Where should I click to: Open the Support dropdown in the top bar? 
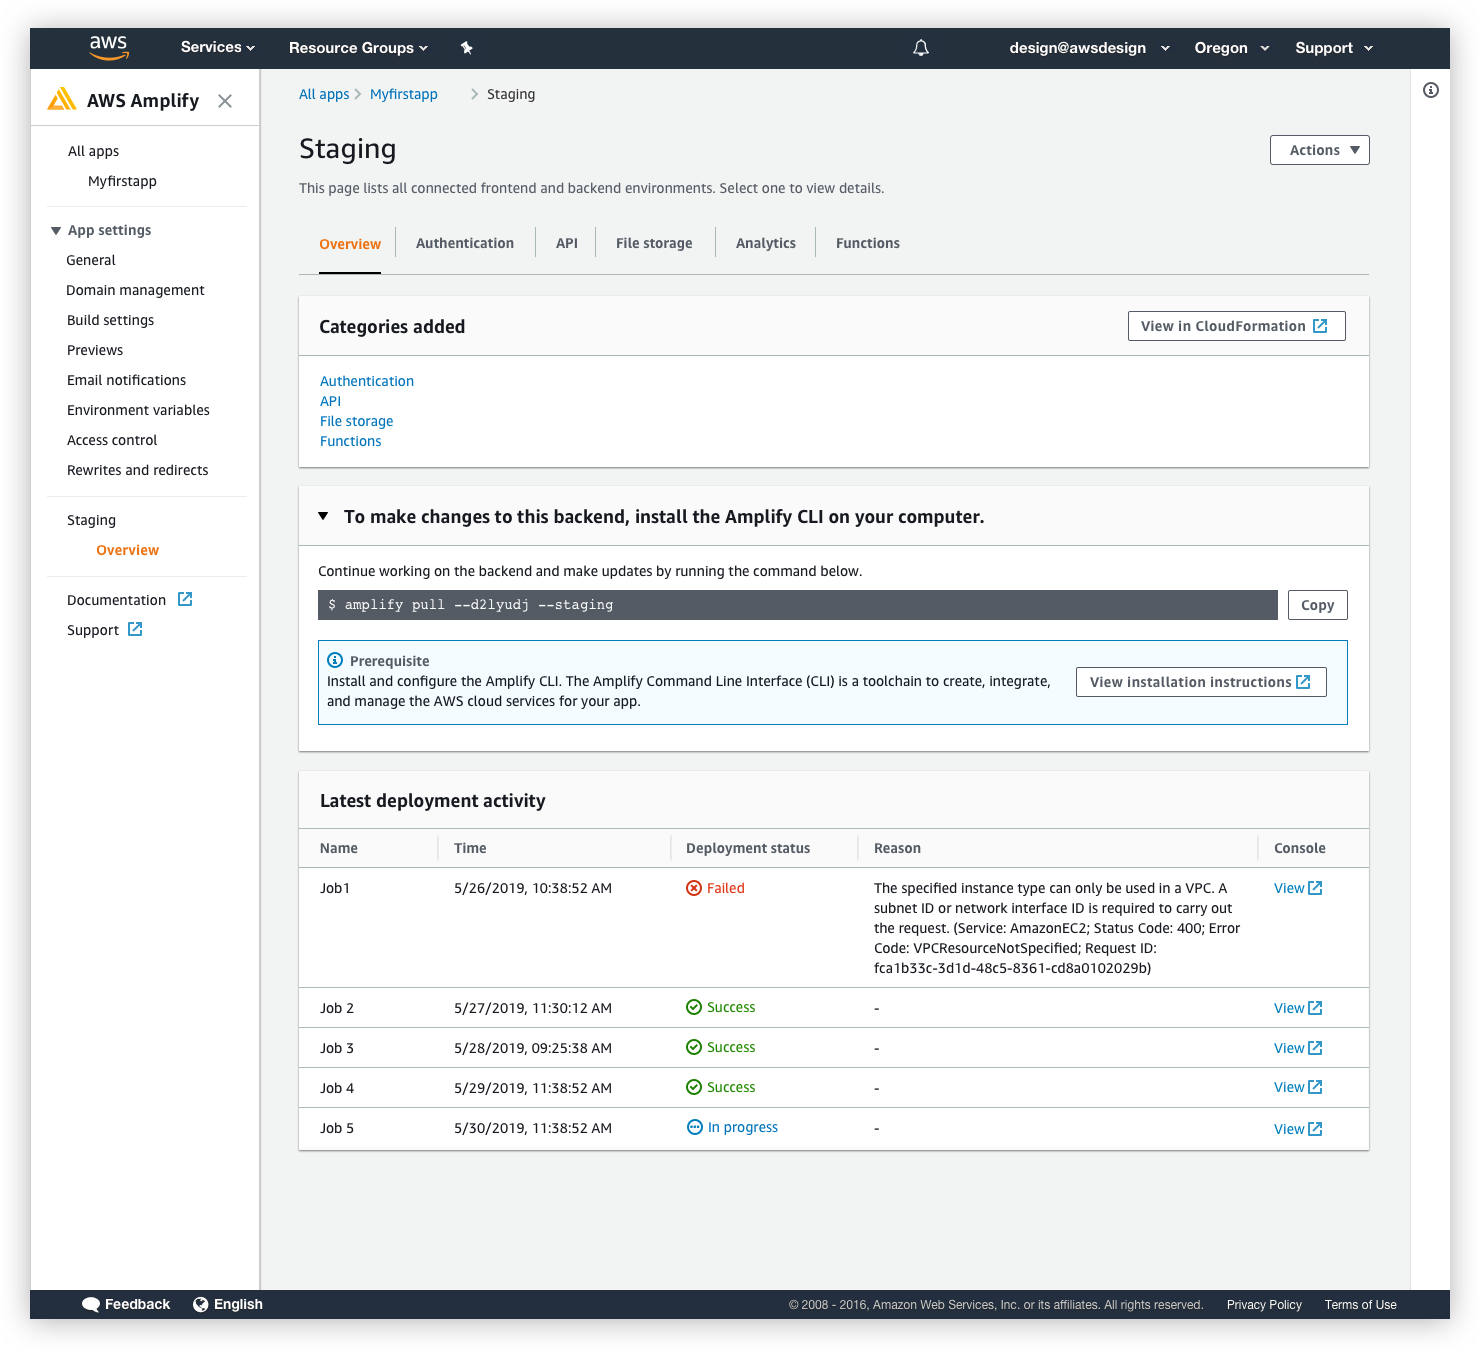click(x=1334, y=48)
